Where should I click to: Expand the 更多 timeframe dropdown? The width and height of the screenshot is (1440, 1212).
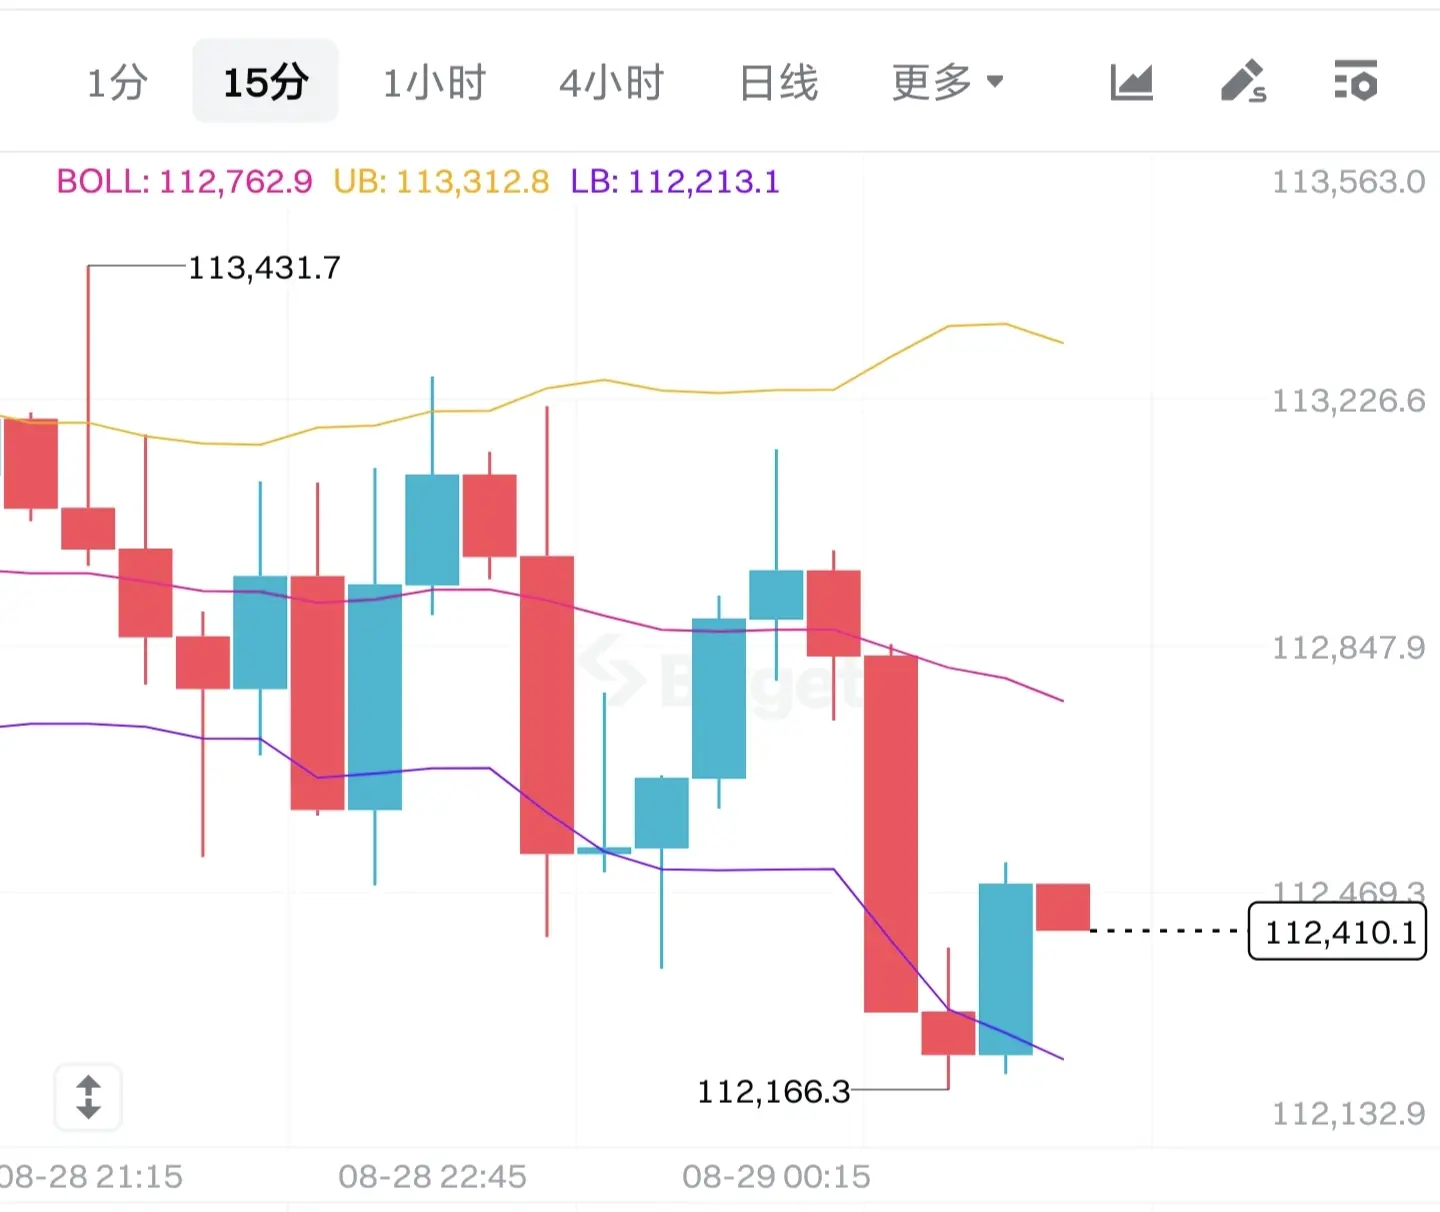pyautogui.click(x=947, y=82)
